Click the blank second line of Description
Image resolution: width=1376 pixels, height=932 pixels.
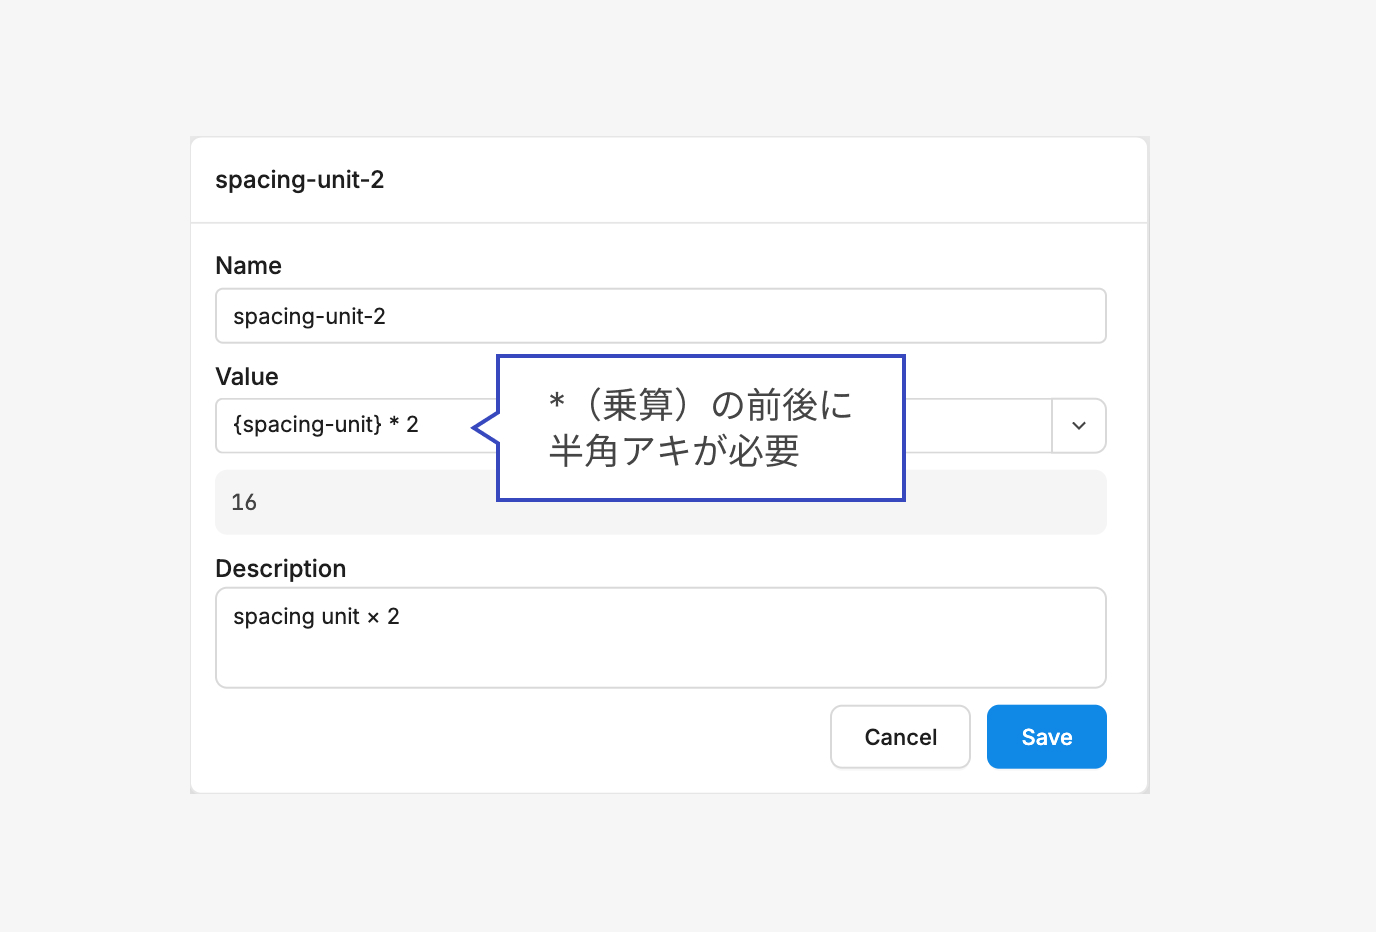coord(660,660)
